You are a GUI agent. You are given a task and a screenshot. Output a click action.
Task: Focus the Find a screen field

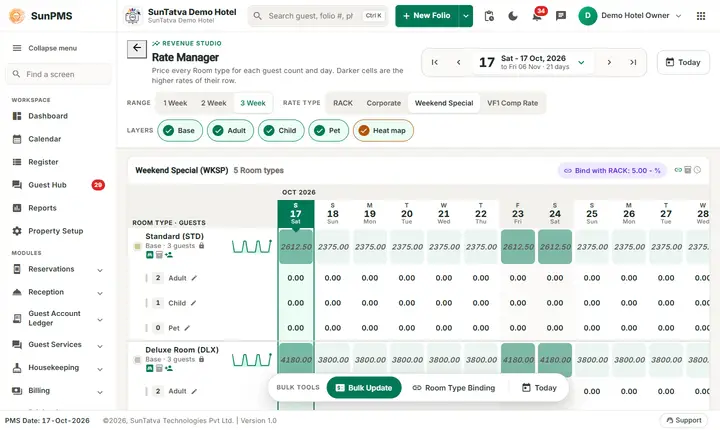[x=58, y=74]
